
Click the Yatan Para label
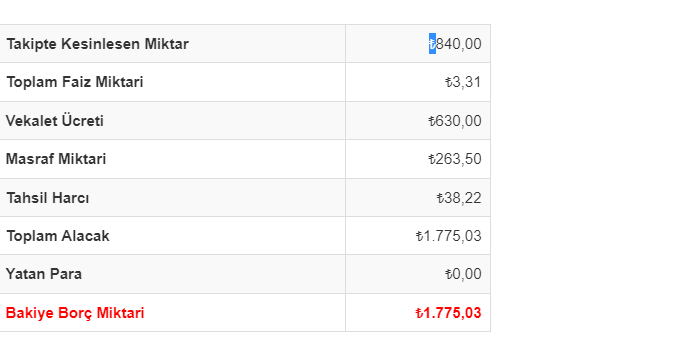pyautogui.click(x=44, y=274)
